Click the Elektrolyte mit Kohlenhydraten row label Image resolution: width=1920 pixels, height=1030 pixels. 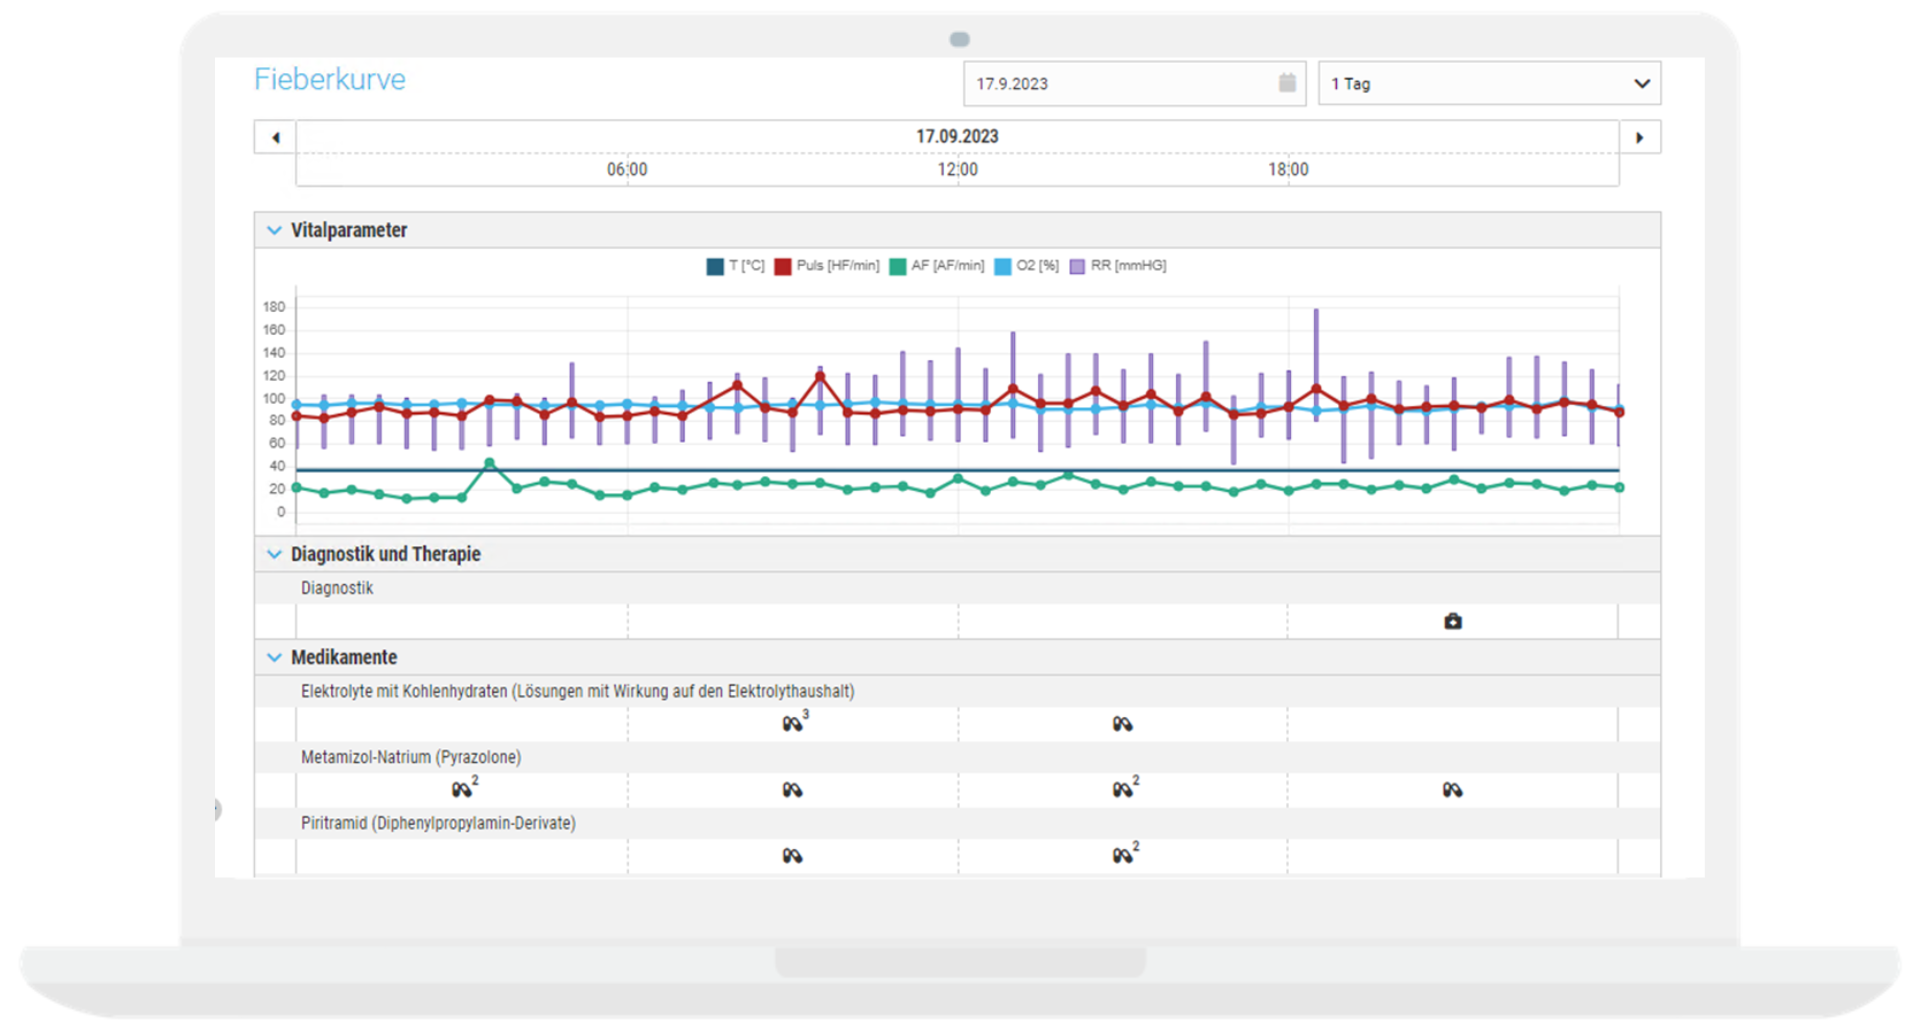pos(578,691)
